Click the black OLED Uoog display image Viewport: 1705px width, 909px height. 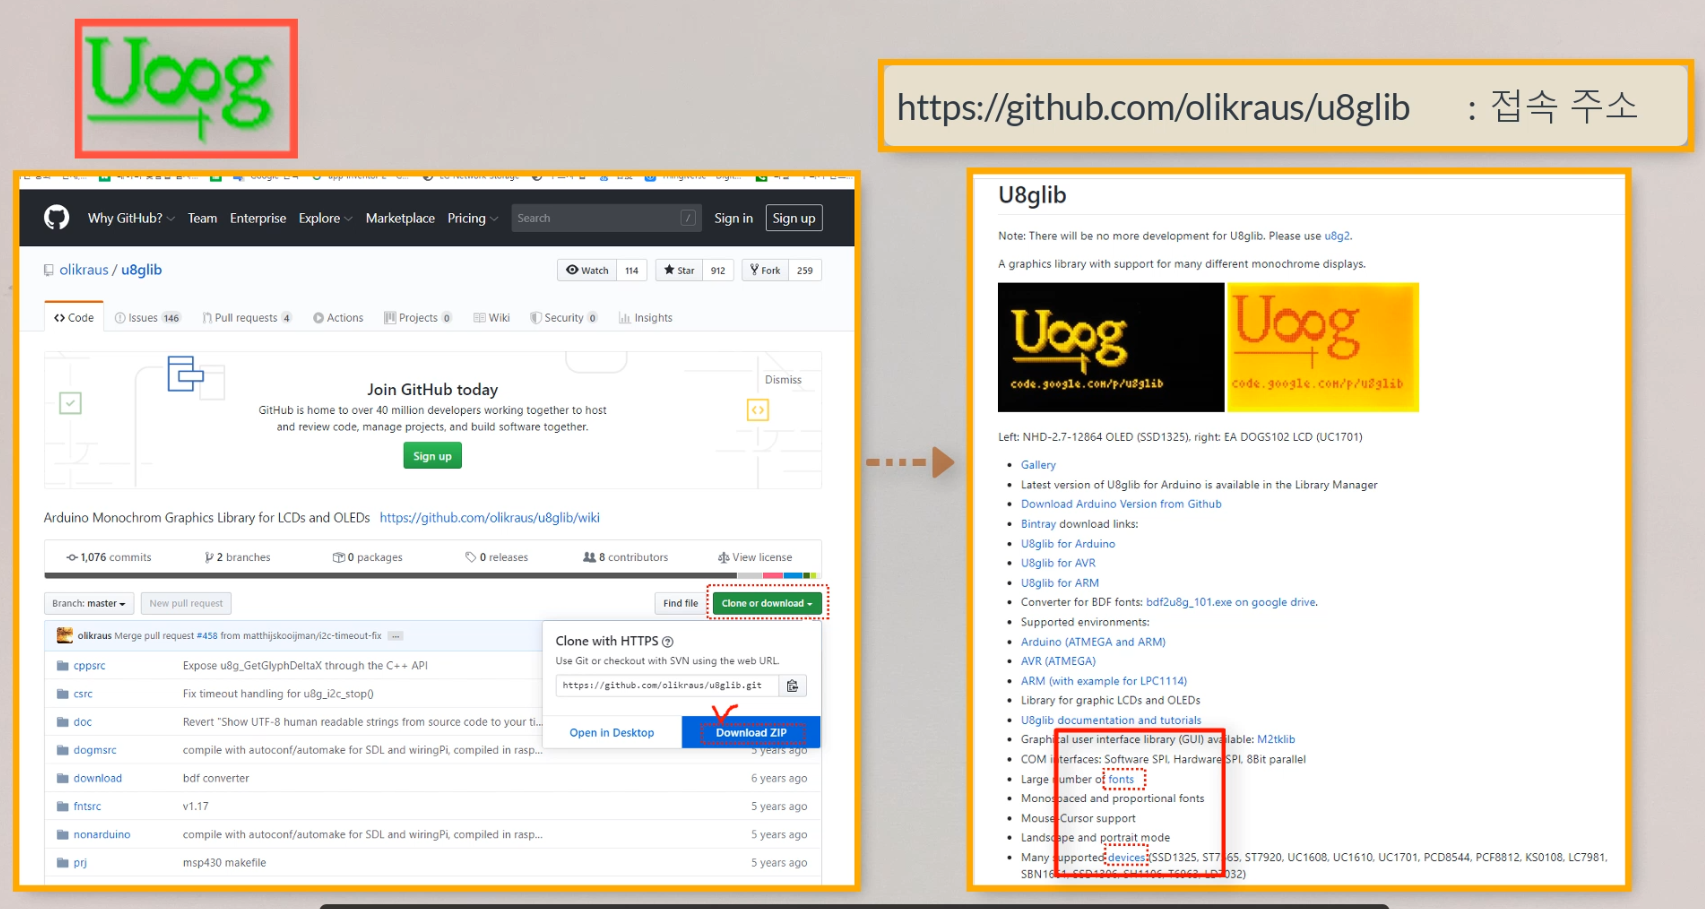[1111, 347]
